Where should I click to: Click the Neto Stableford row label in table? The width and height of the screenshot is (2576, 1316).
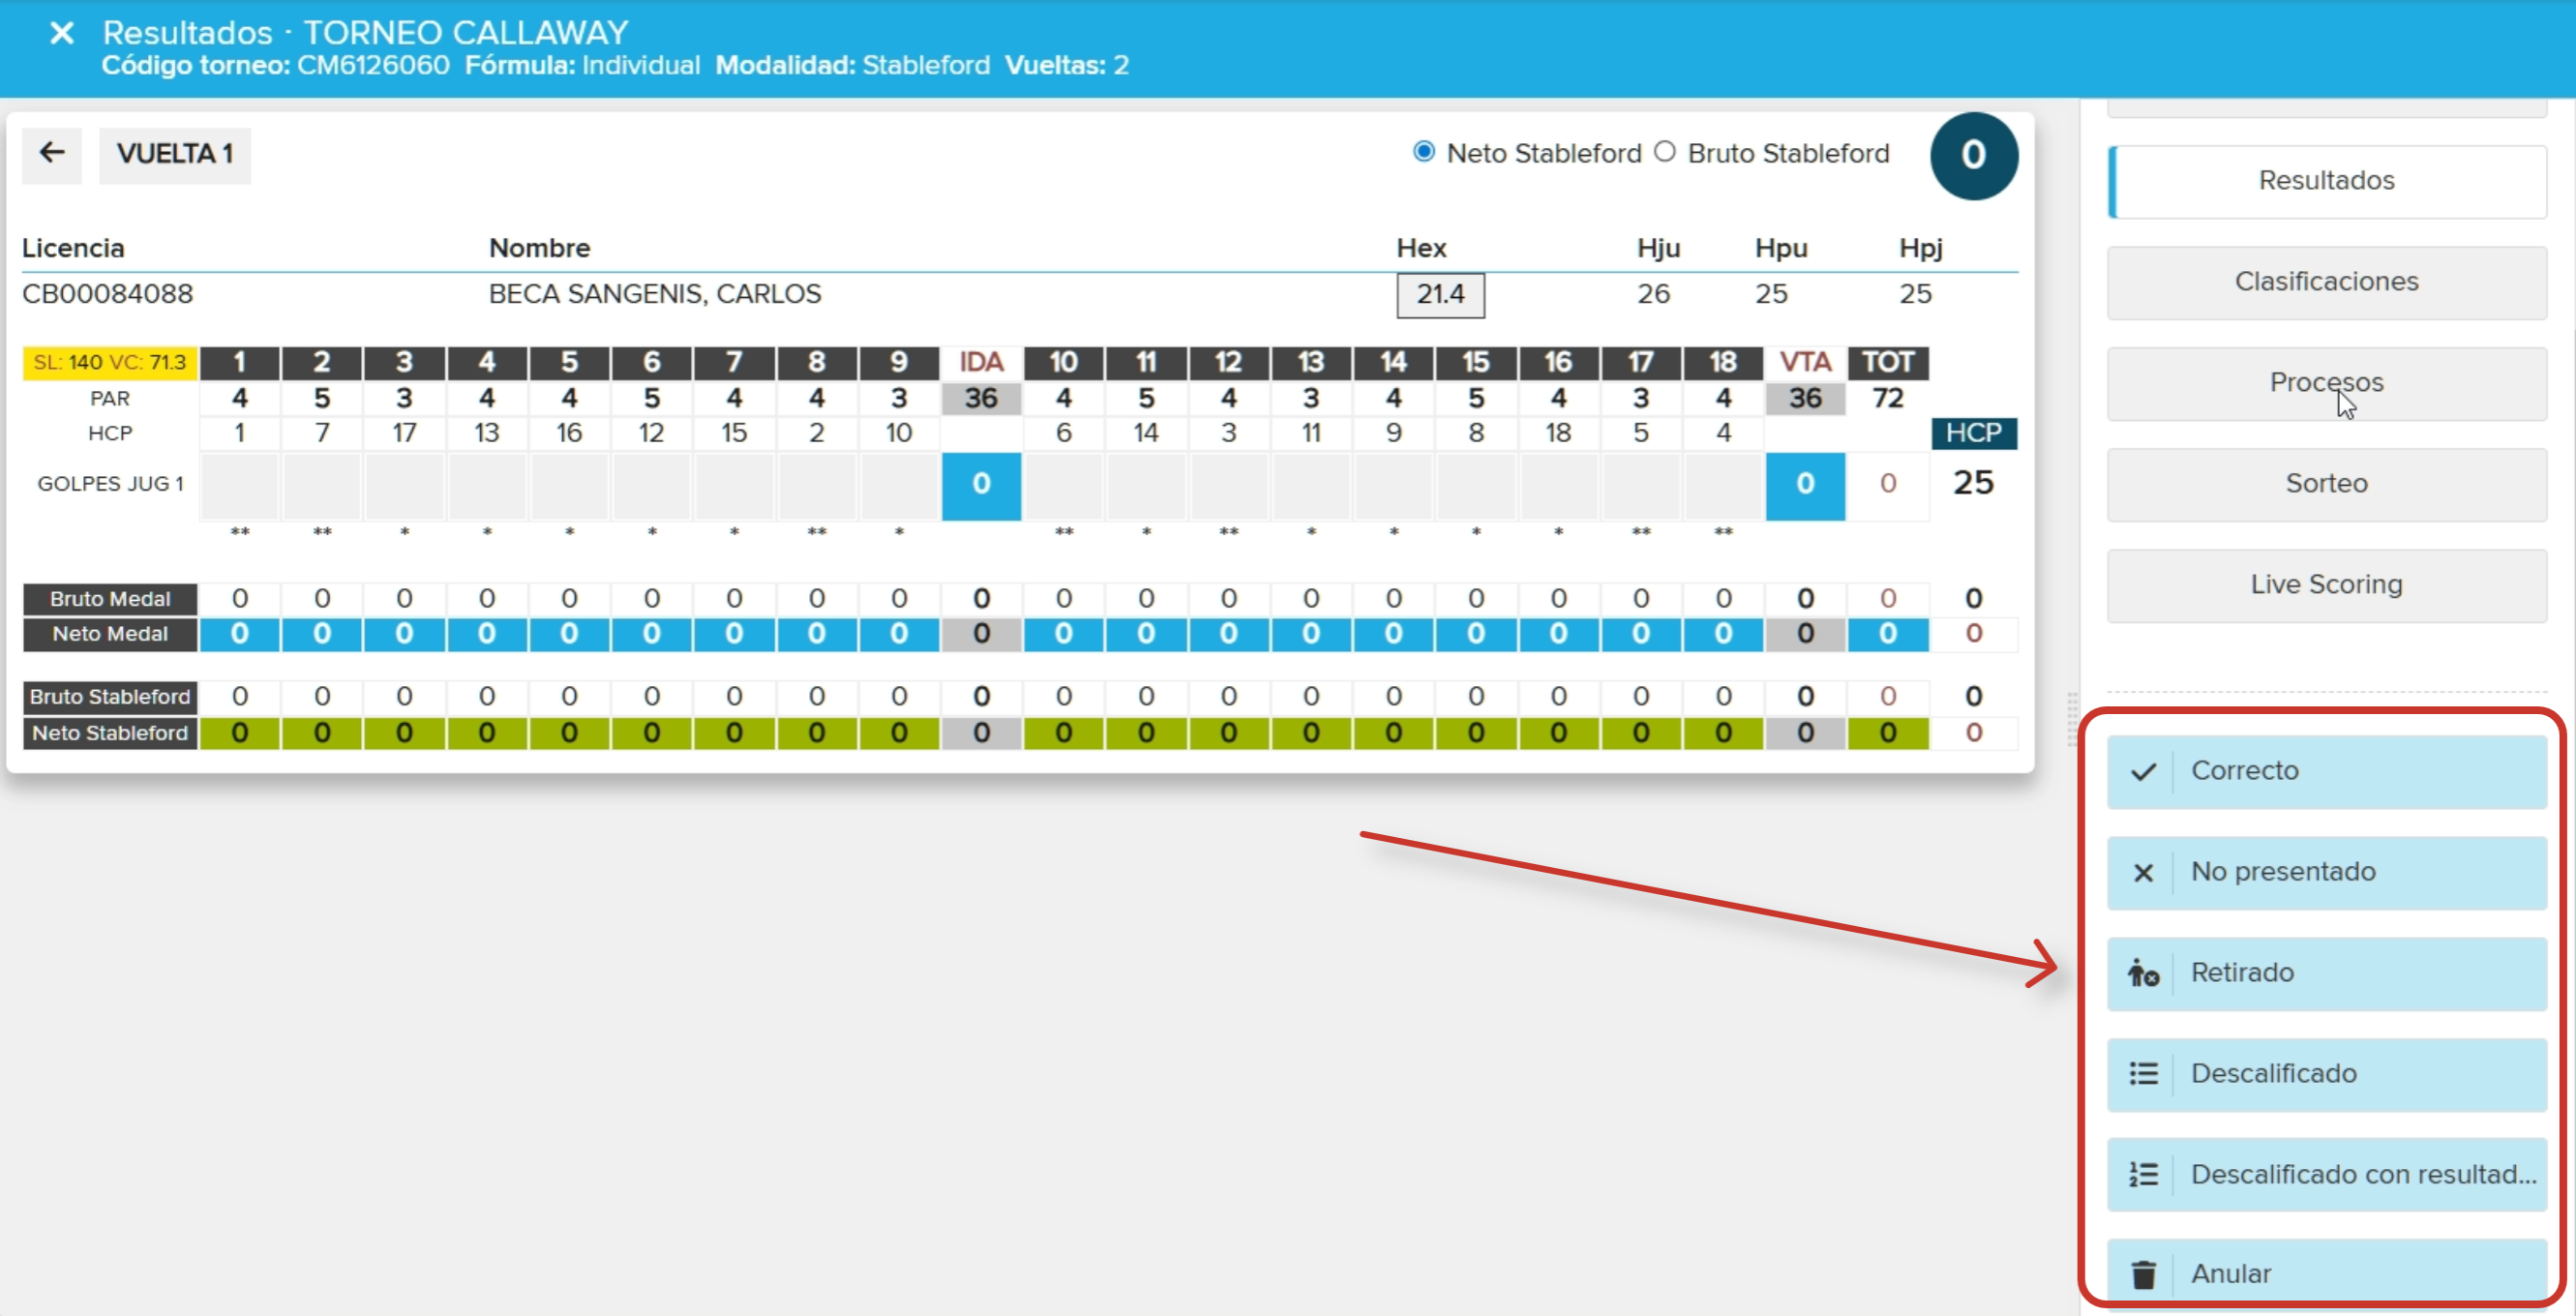coord(110,734)
